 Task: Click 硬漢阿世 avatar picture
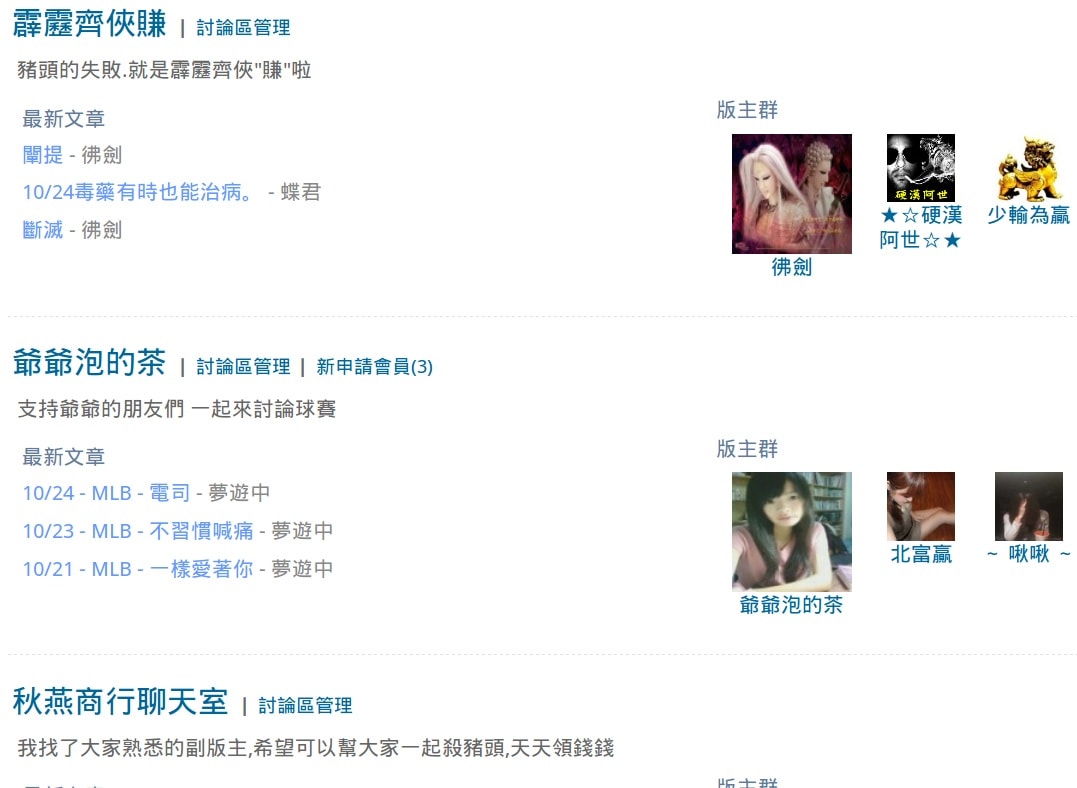point(920,168)
